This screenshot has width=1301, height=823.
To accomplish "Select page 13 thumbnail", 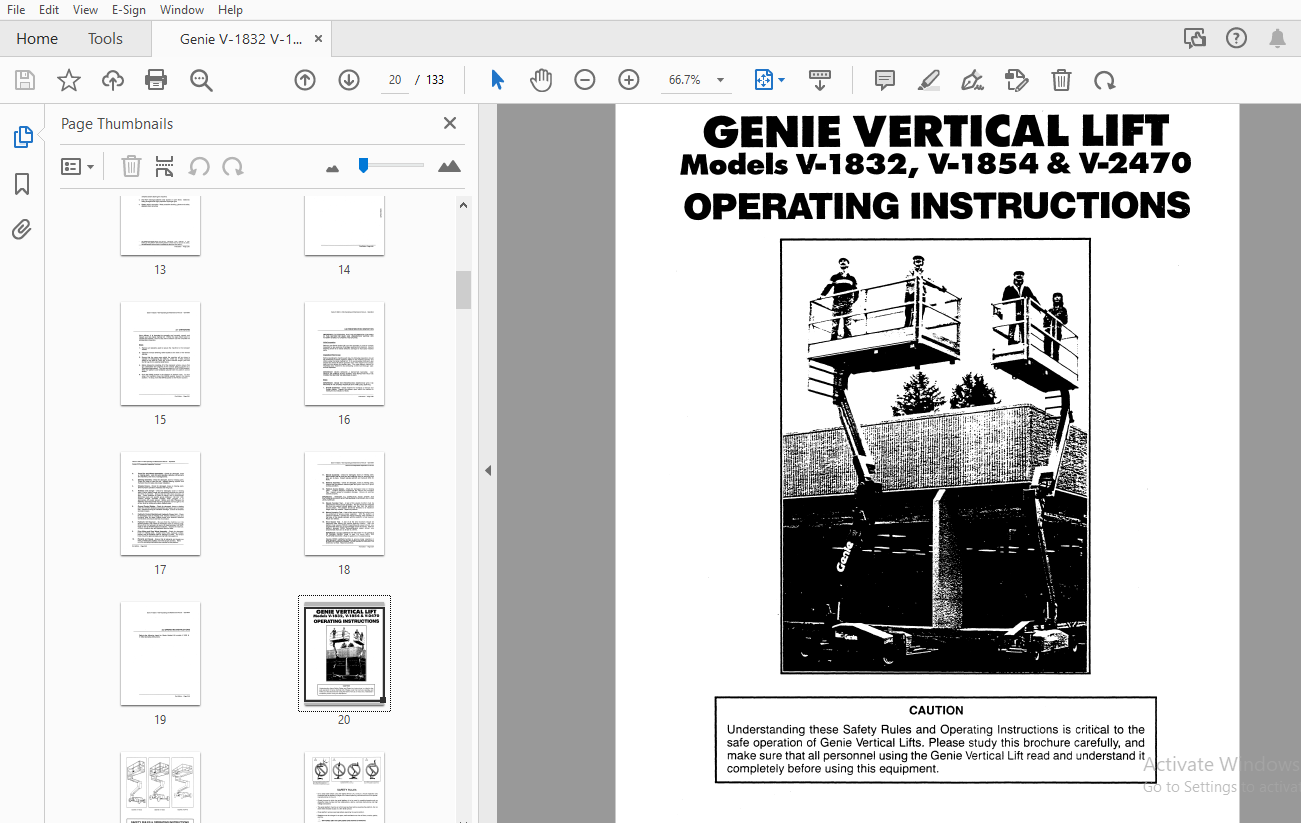I will pos(160,225).
